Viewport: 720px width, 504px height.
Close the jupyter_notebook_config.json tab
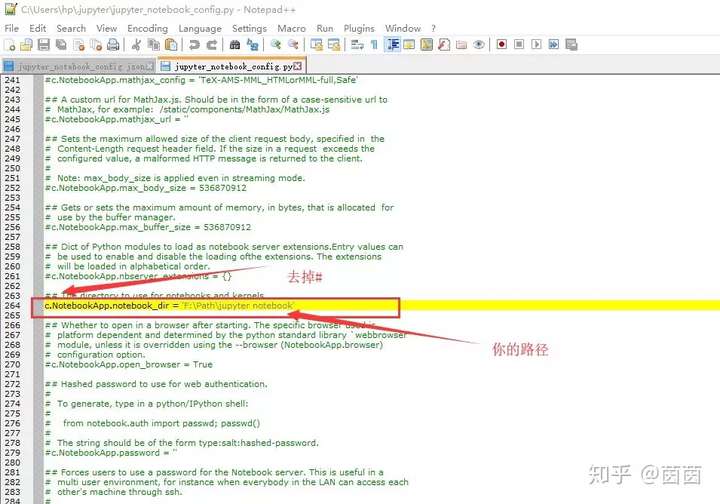click(150, 67)
